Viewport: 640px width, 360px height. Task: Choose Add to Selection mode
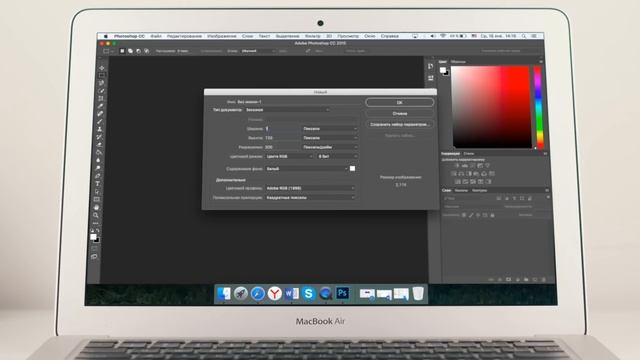pyautogui.click(x=130, y=51)
